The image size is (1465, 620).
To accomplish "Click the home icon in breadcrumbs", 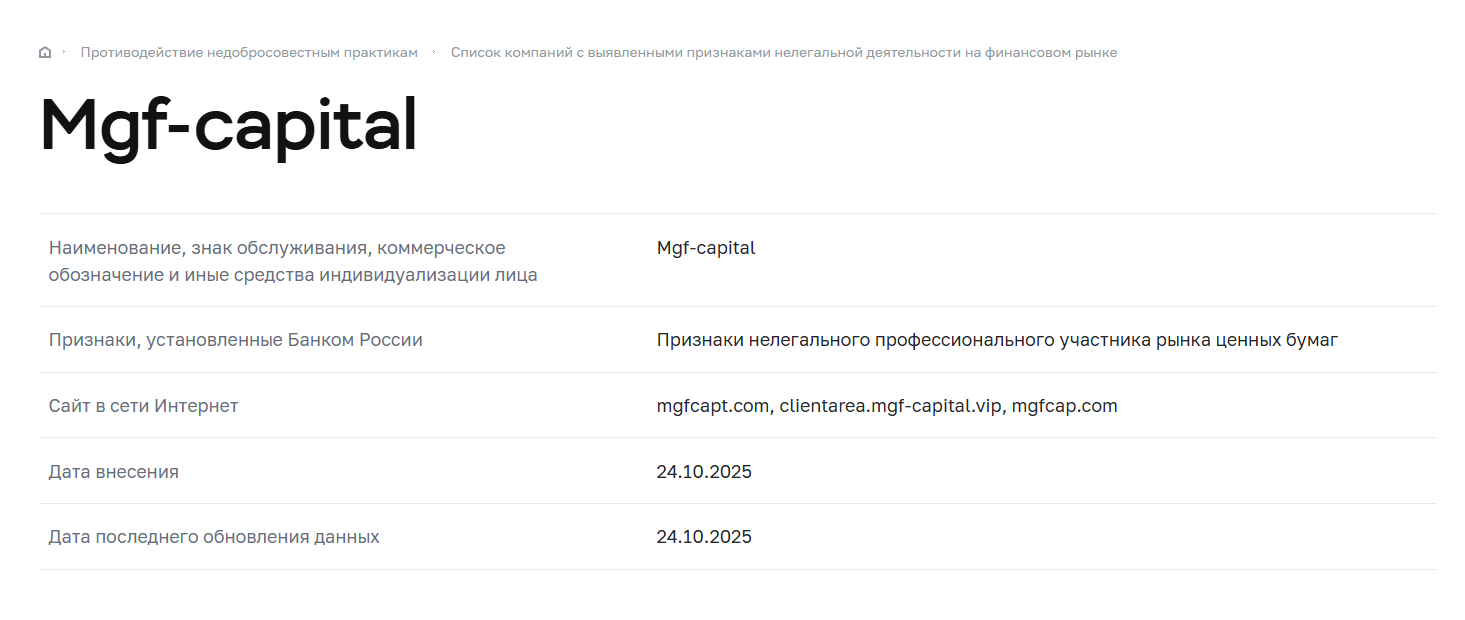I will coord(45,52).
